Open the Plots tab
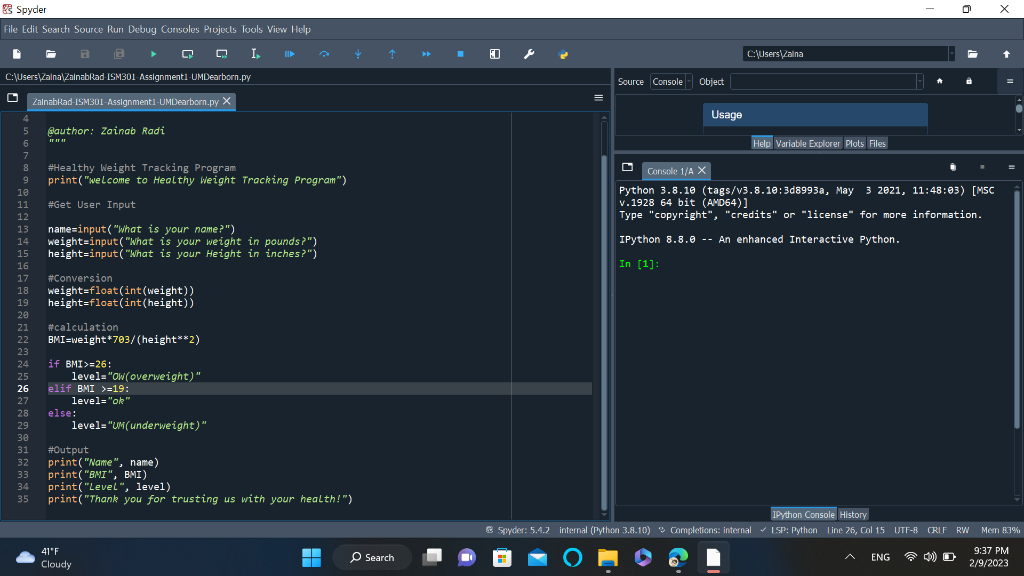Screen dimensions: 1024x576 [x=855, y=144]
